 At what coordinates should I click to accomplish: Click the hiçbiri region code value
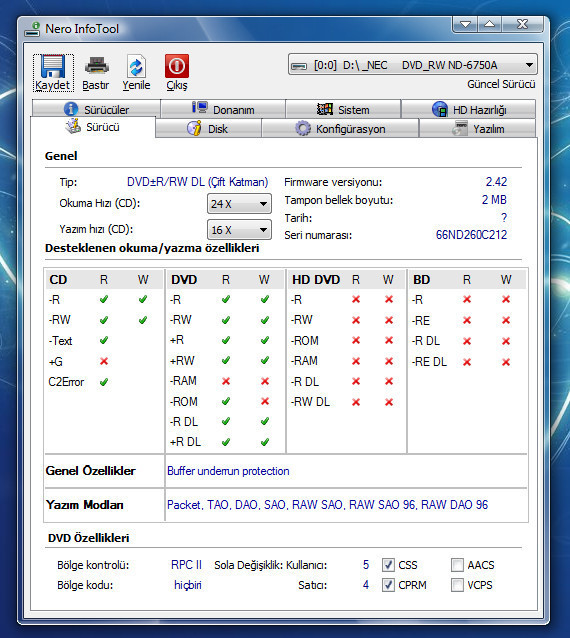pyautogui.click(x=188, y=585)
